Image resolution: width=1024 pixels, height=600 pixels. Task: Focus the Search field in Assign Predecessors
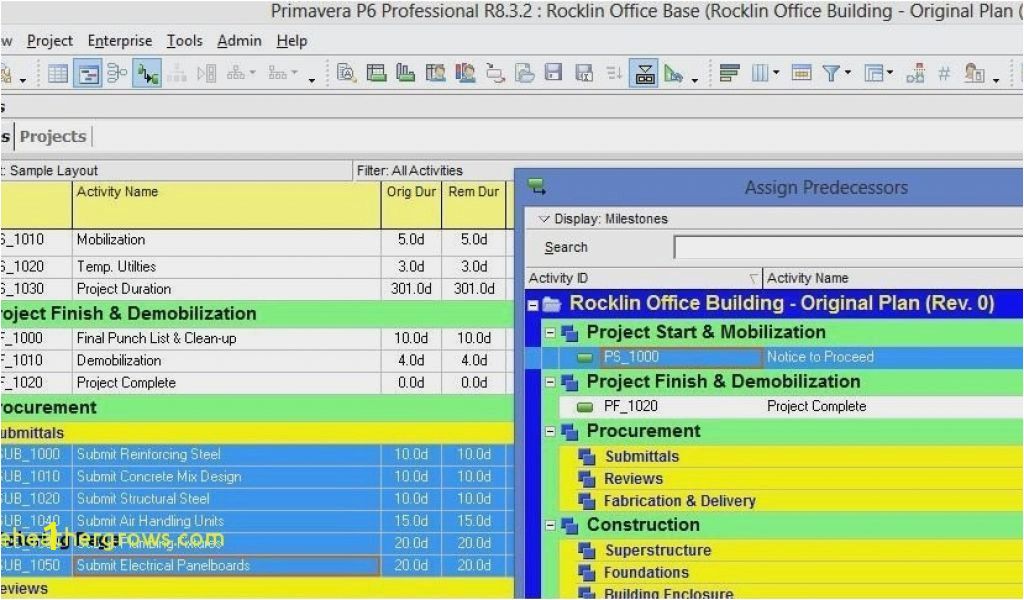pyautogui.click(x=848, y=247)
